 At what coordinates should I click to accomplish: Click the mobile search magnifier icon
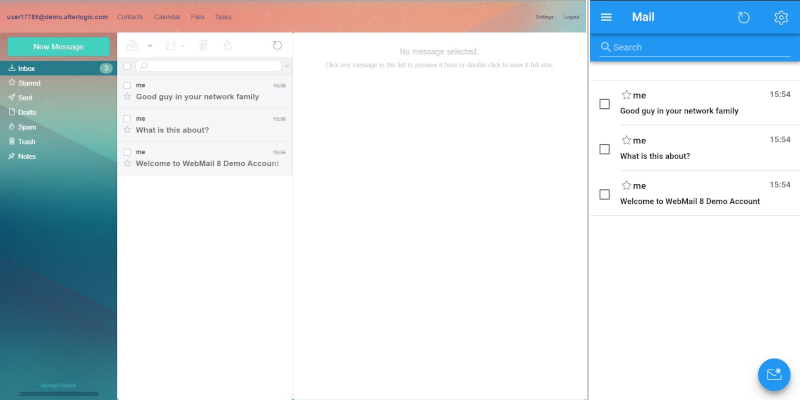[x=606, y=47]
